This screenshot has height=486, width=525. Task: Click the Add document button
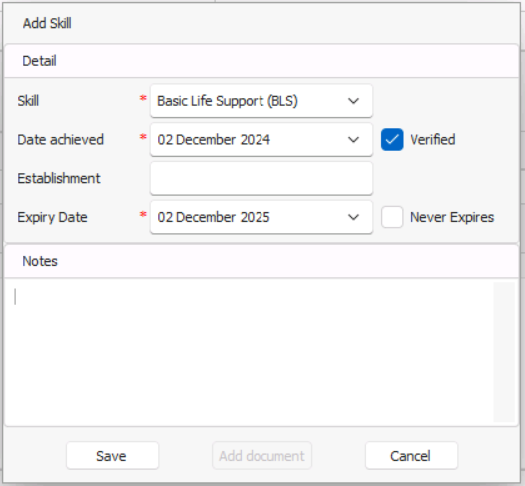coord(262,456)
